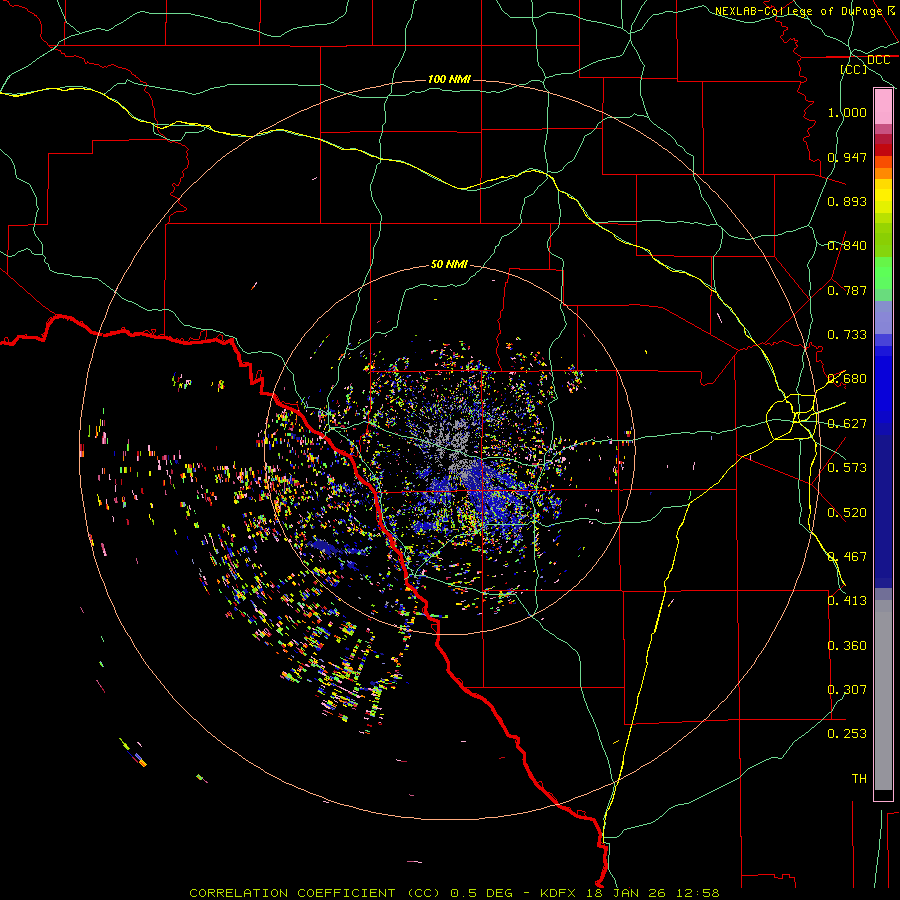
Task: Click the 0.573 color scale value
Action: click(847, 468)
